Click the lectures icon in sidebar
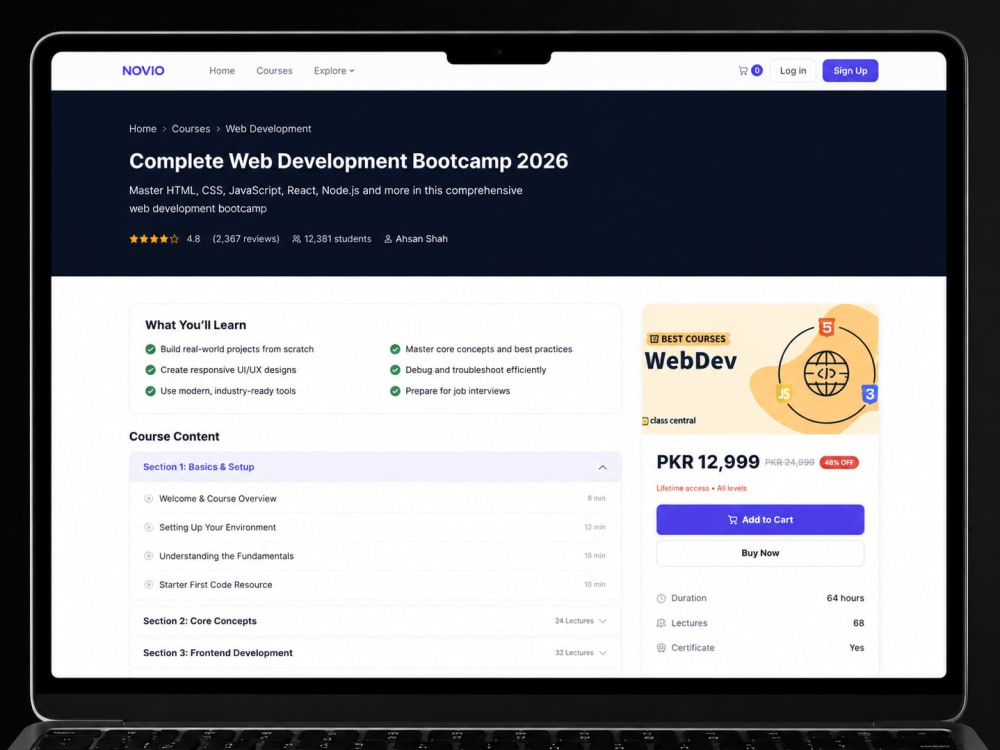 click(661, 623)
